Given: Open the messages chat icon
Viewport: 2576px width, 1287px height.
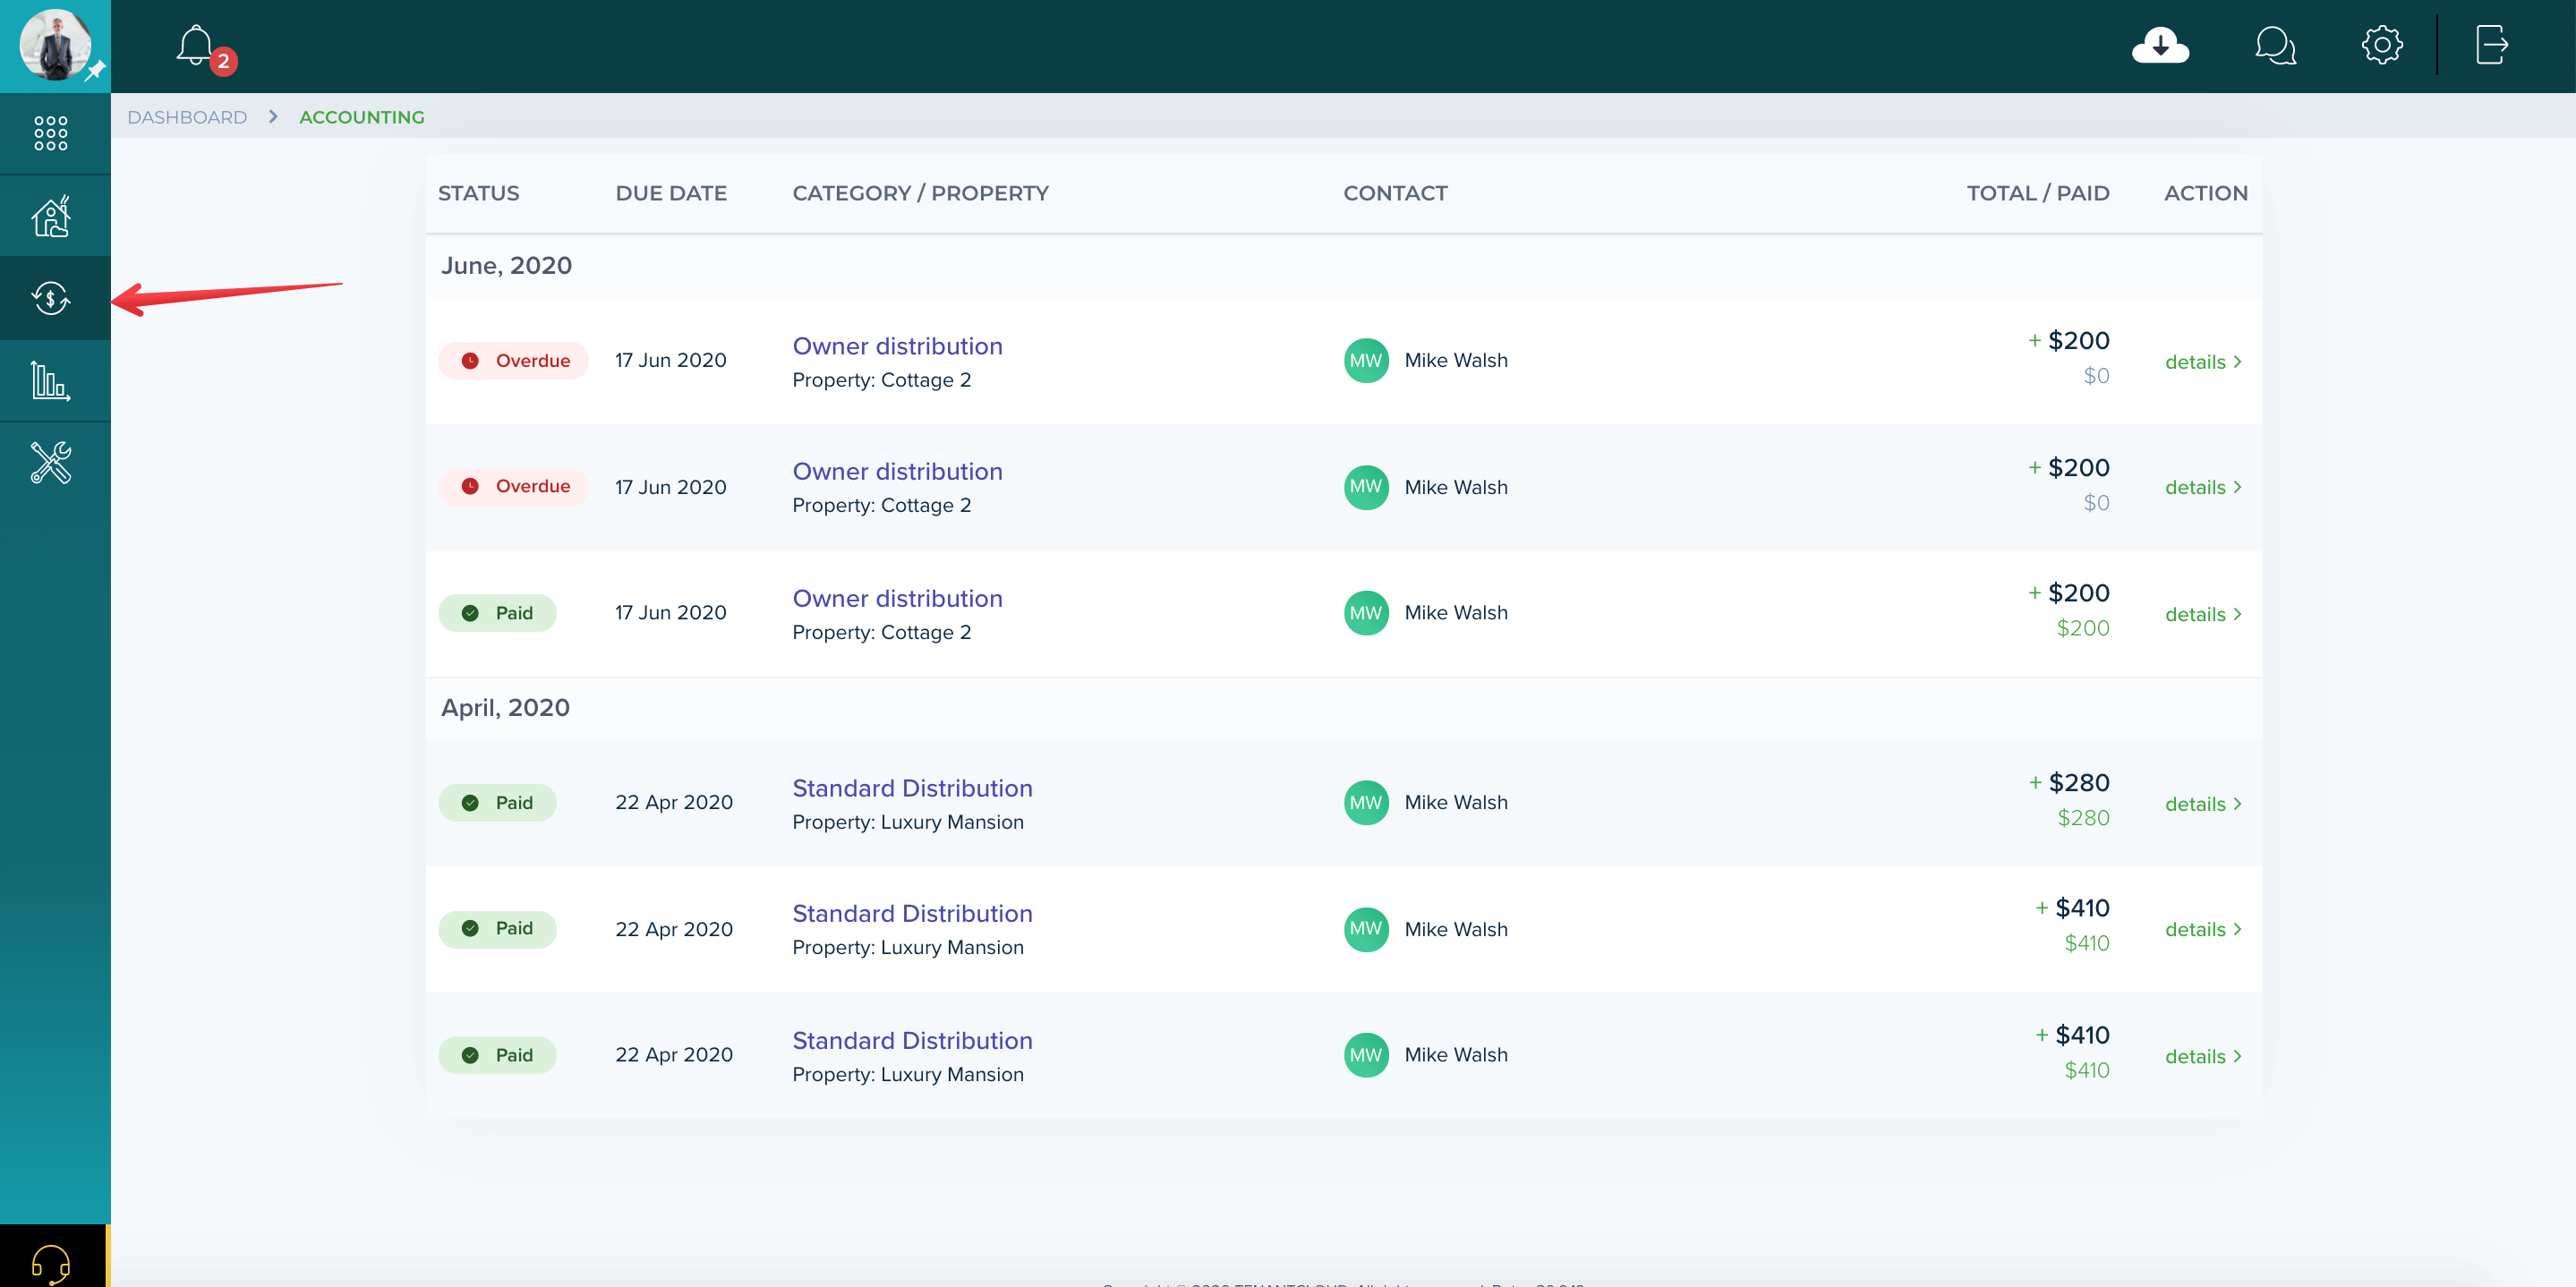Looking at the screenshot, I should [2275, 46].
